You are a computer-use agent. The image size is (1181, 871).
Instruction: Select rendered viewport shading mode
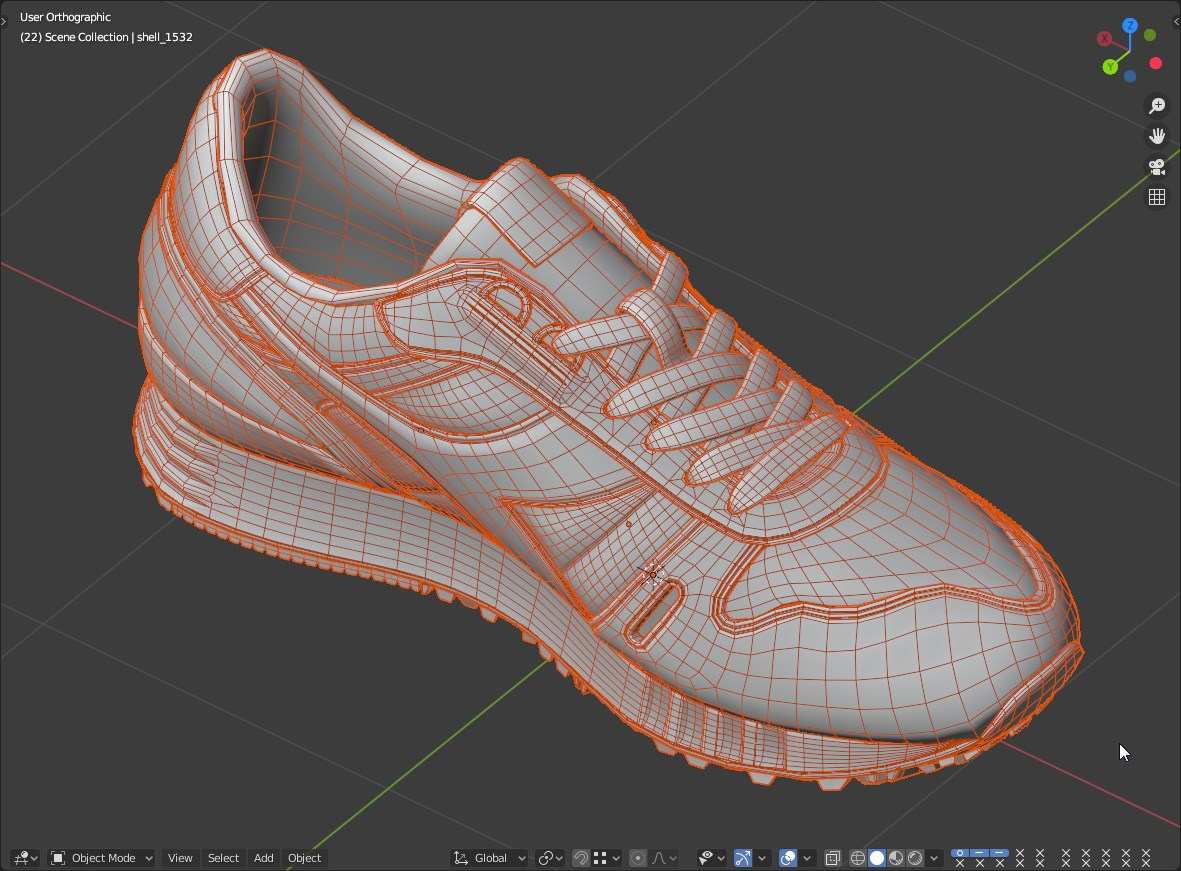point(915,858)
